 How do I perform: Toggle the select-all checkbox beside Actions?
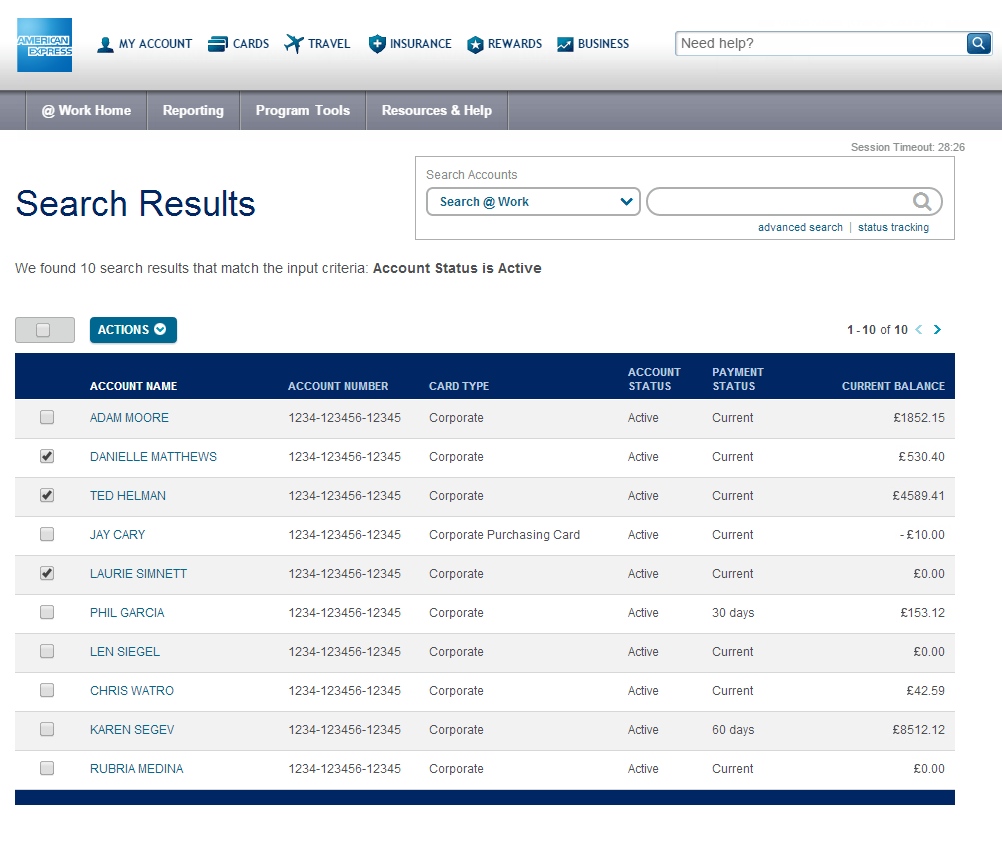tap(43, 330)
